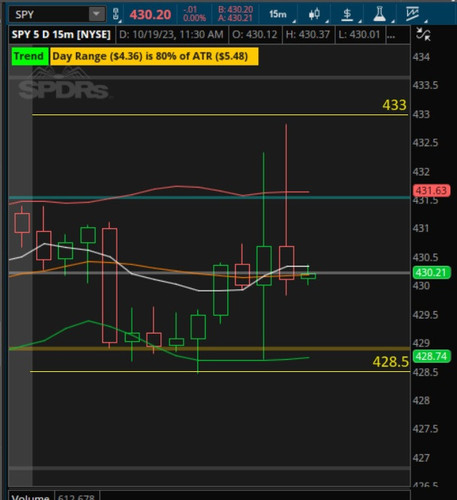The width and height of the screenshot is (457, 500).
Task: Click the L: 430.01 low value
Action: point(359,34)
